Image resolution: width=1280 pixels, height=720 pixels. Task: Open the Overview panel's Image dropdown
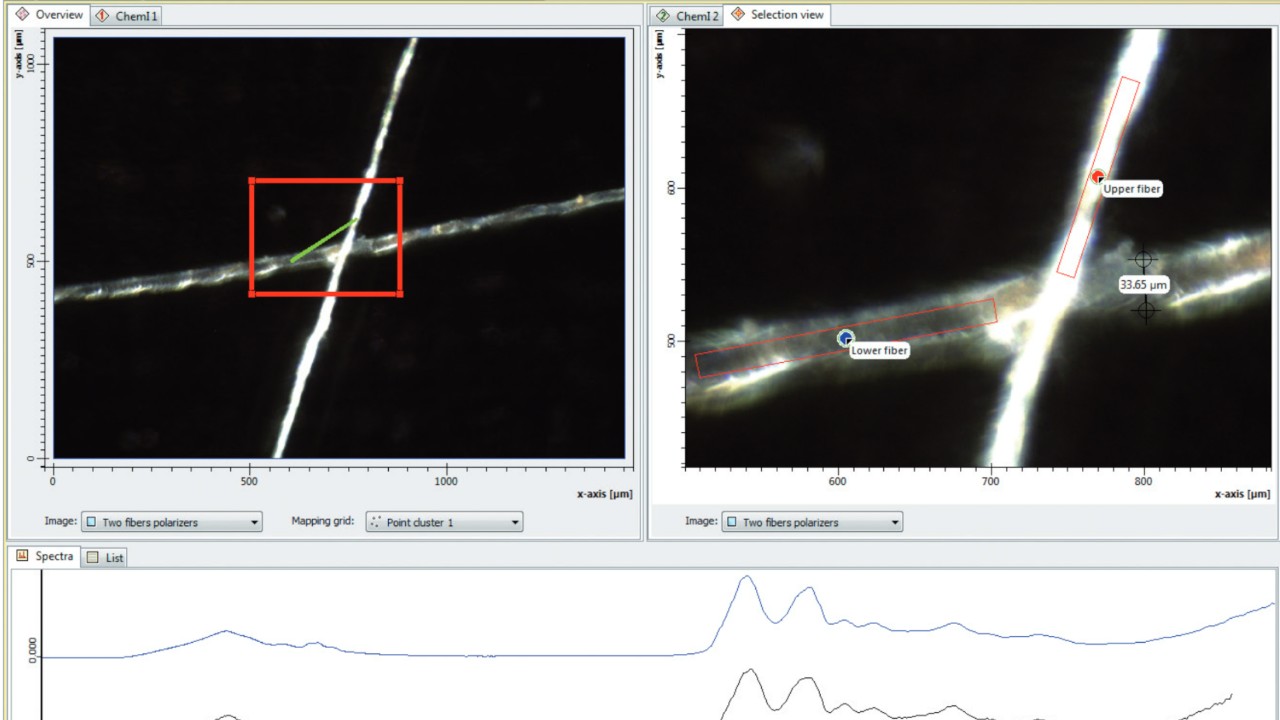(172, 522)
